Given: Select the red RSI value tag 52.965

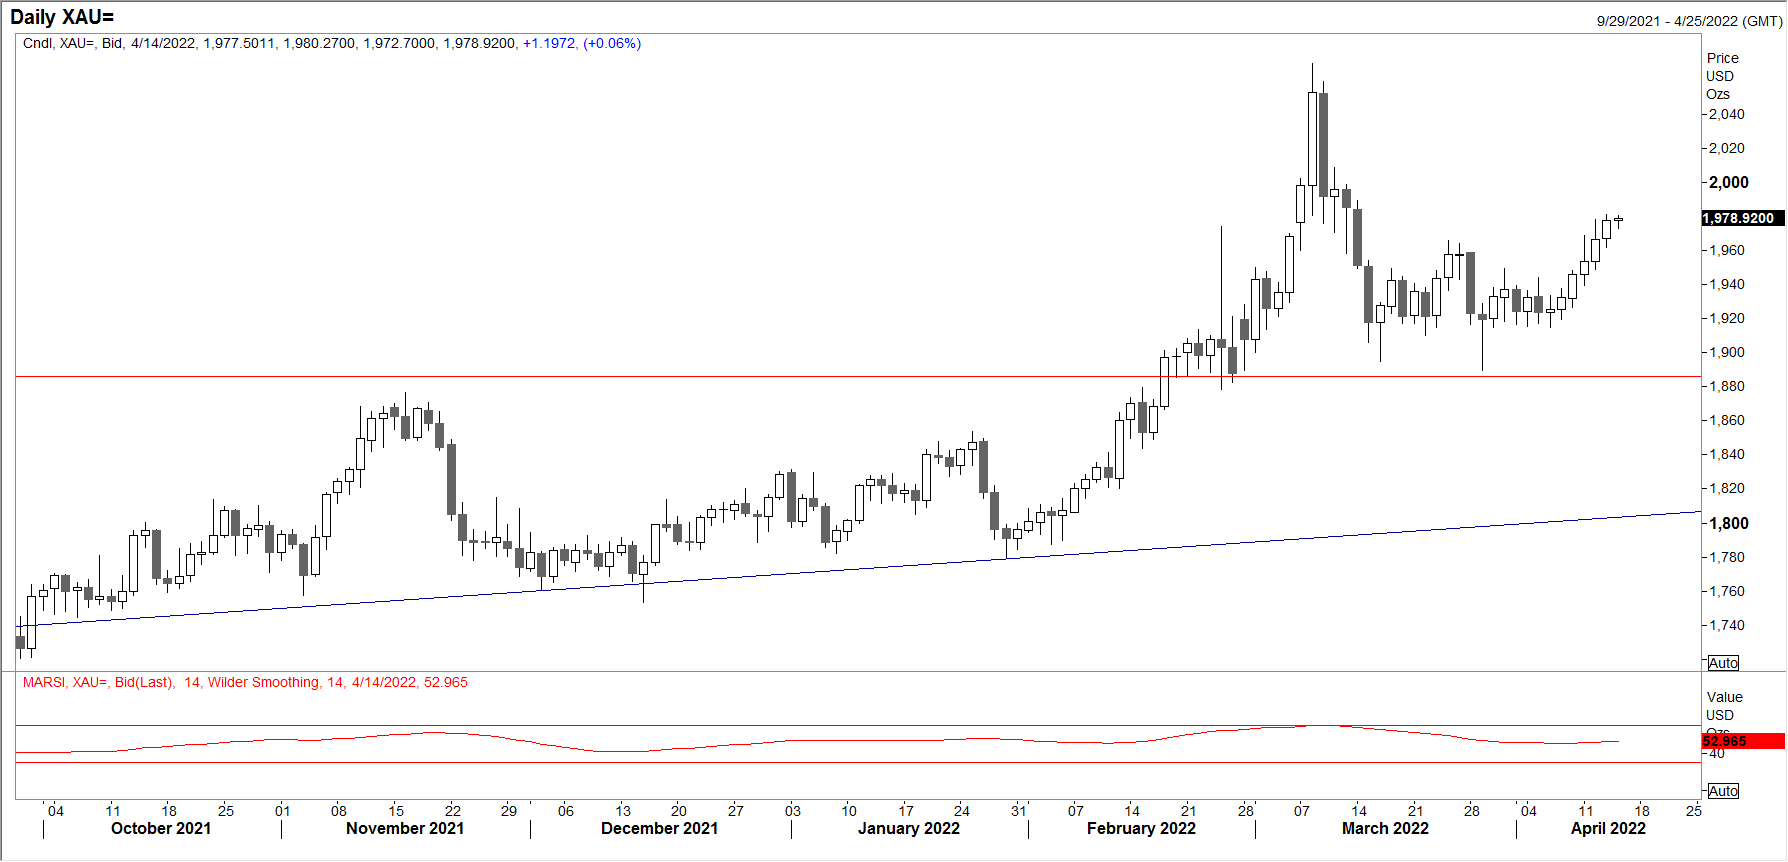Looking at the screenshot, I should (1743, 741).
